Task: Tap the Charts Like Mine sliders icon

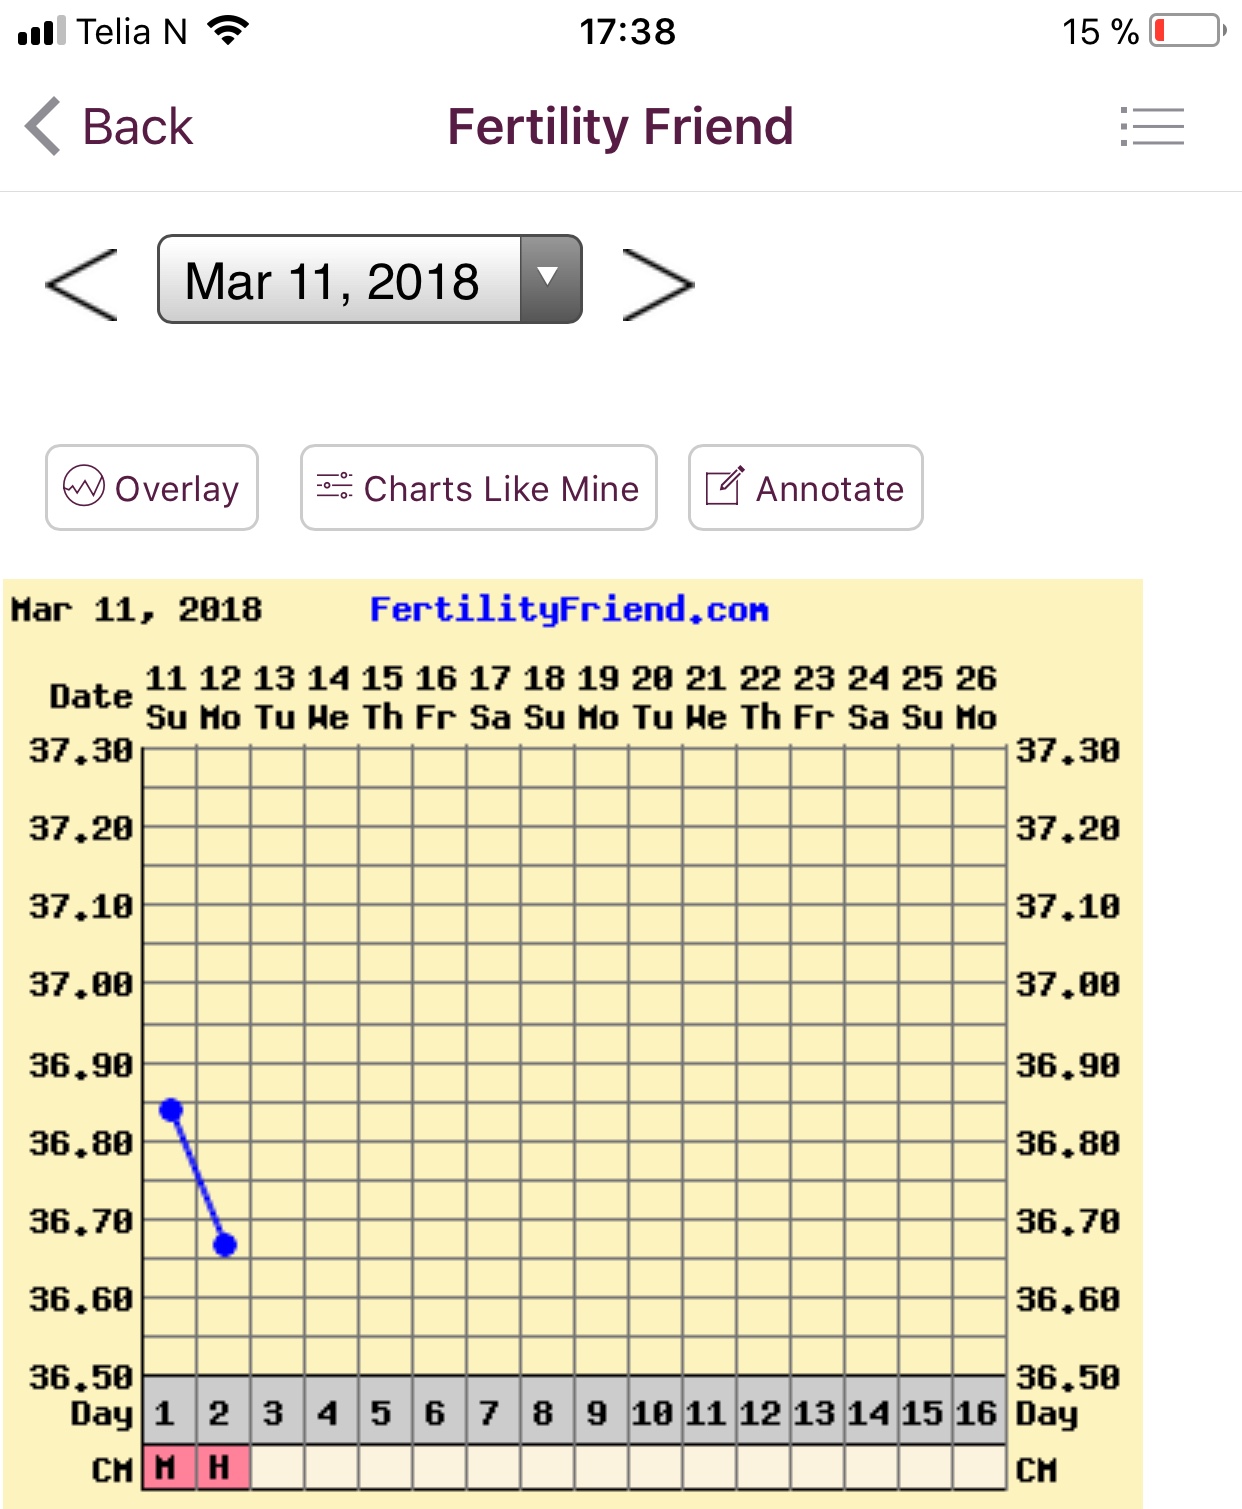Action: 334,487
